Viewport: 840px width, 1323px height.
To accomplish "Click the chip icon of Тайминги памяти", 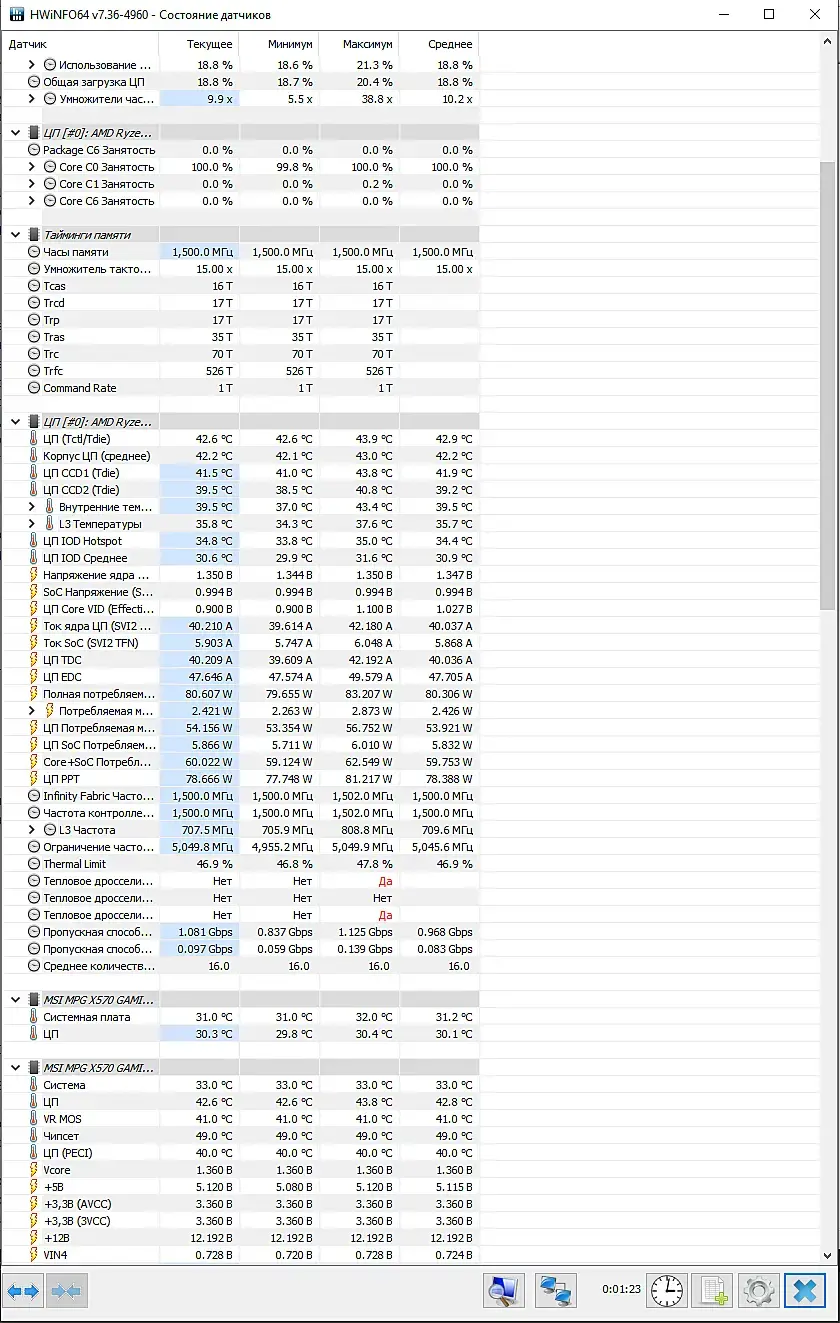I will (34, 235).
